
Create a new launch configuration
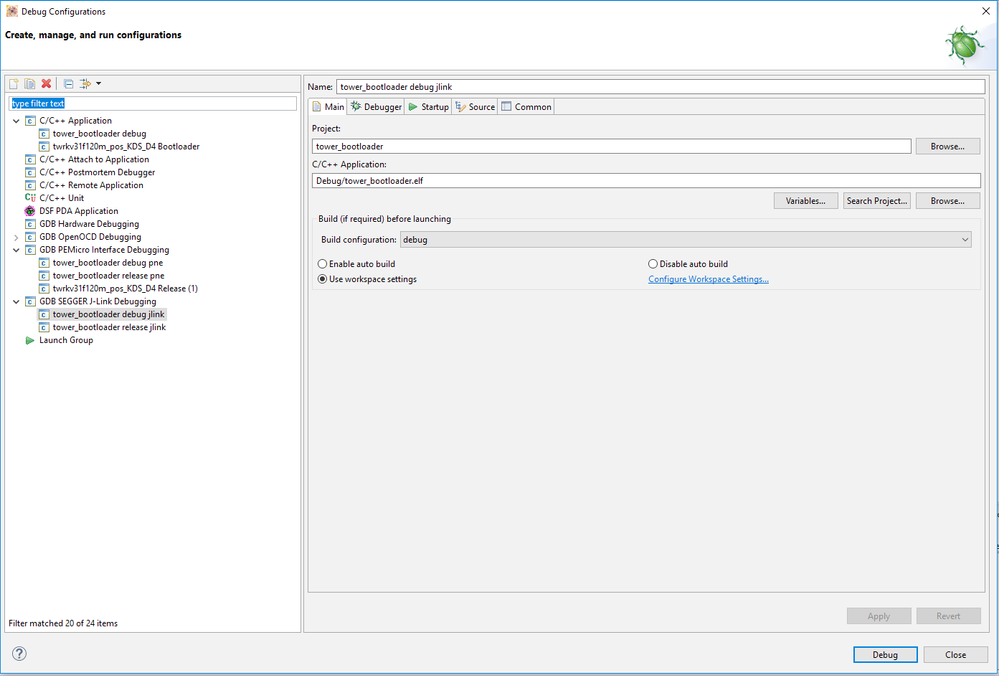pyautogui.click(x=13, y=83)
